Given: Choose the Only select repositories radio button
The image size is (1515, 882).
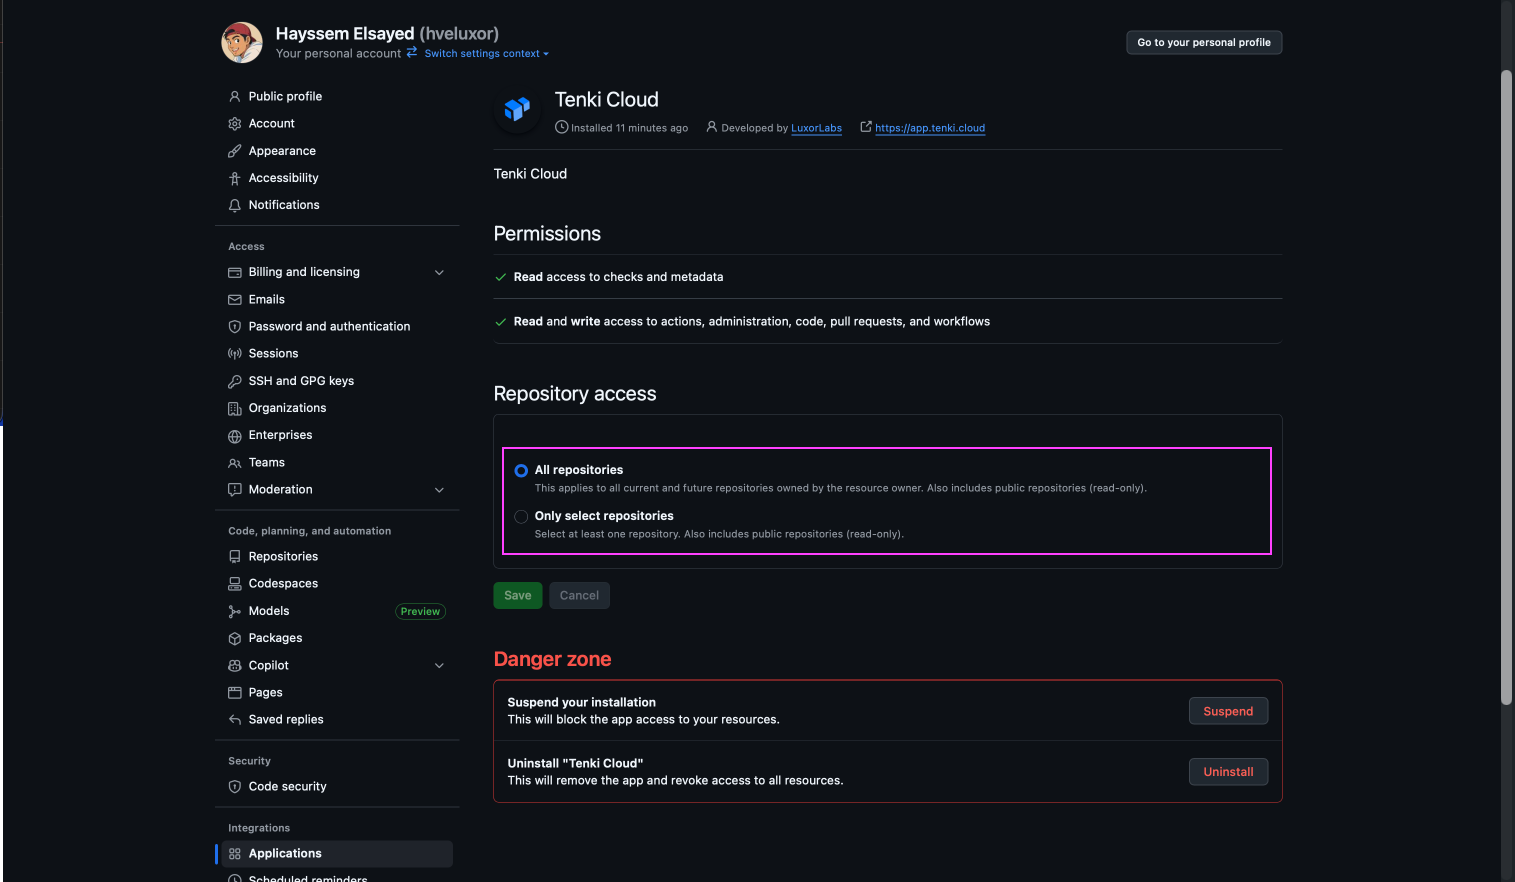Looking at the screenshot, I should [x=521, y=517].
